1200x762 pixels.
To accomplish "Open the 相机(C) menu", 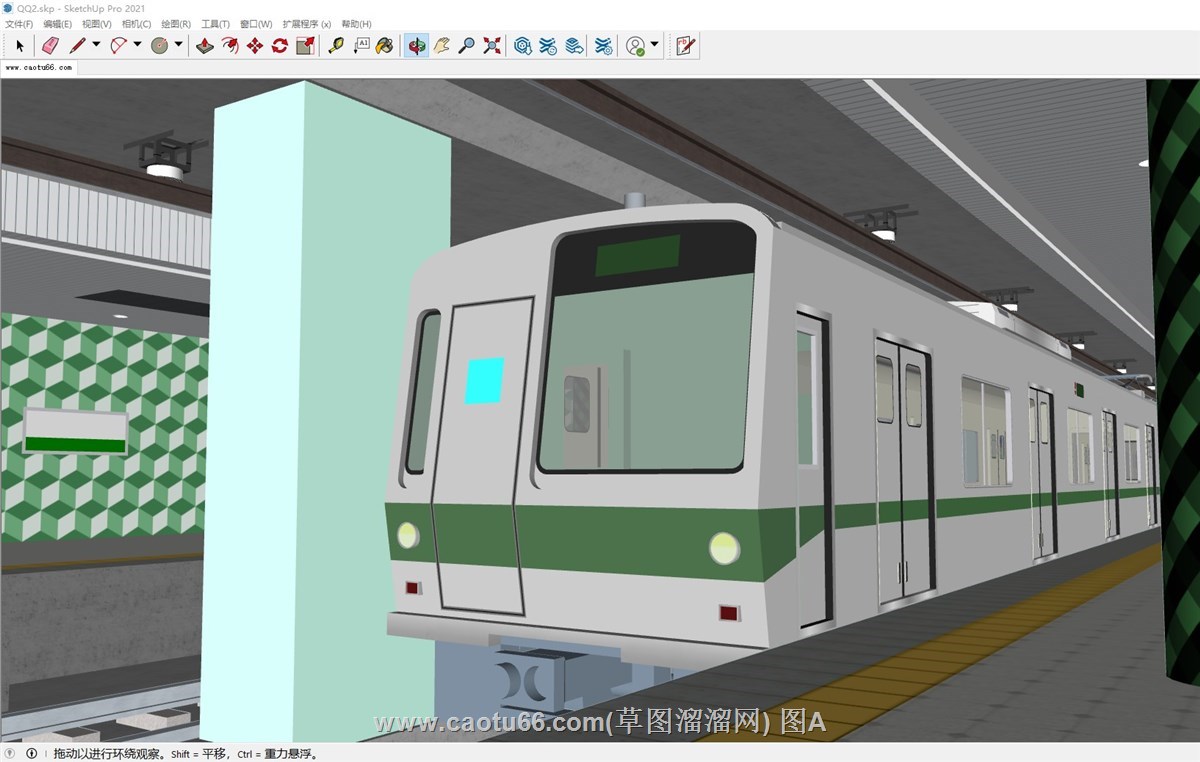I will pos(136,24).
